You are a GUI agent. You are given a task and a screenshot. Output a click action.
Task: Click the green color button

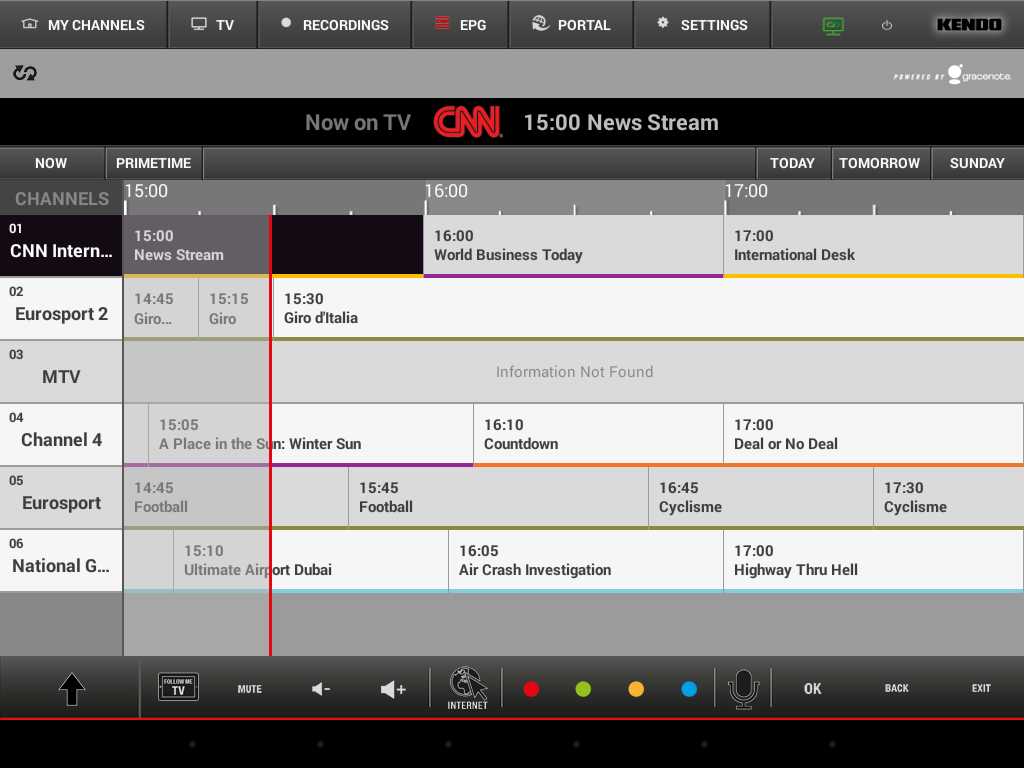(x=583, y=689)
